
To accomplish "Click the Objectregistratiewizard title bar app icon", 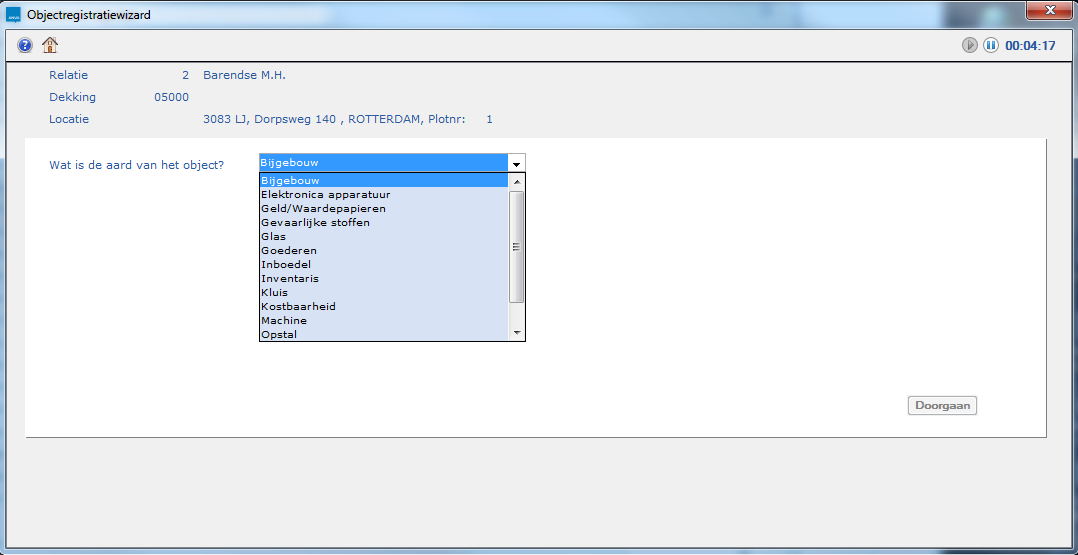I will point(14,15).
